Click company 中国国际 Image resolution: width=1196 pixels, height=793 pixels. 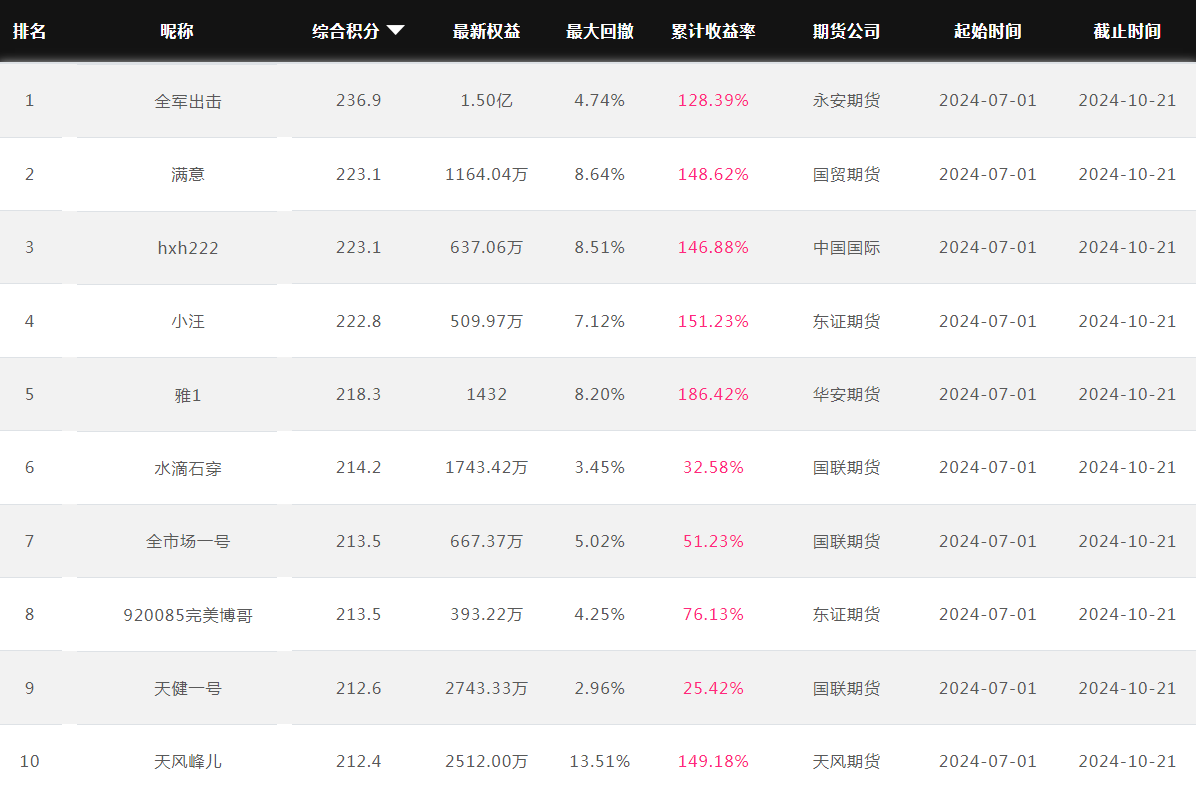(x=847, y=248)
